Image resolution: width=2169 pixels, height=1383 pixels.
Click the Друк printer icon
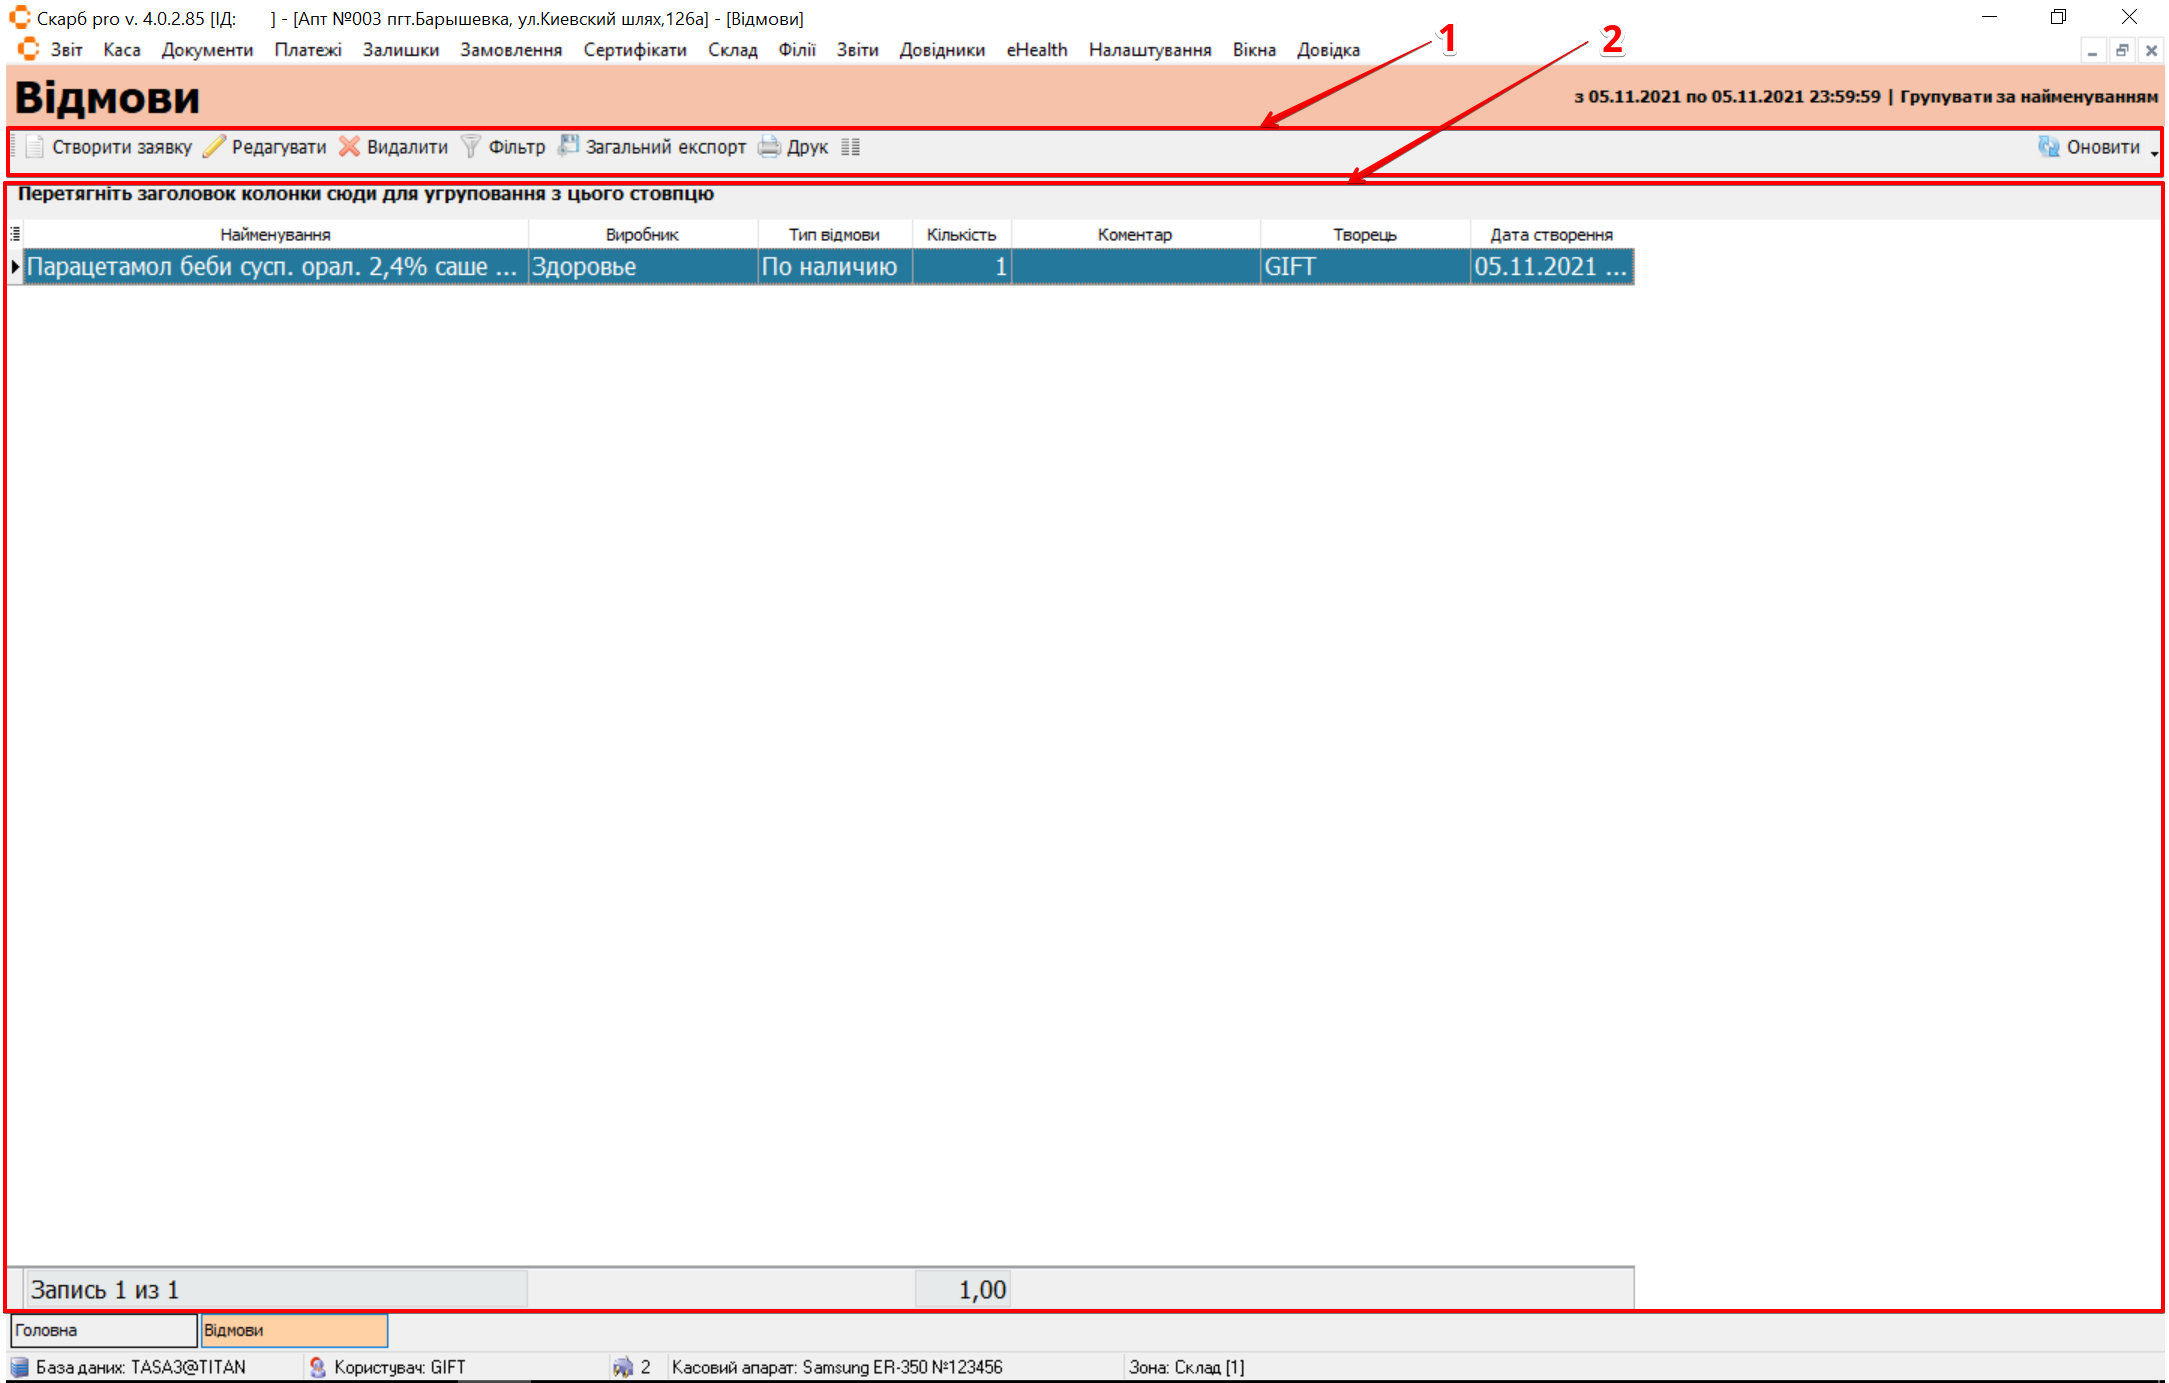tap(769, 147)
